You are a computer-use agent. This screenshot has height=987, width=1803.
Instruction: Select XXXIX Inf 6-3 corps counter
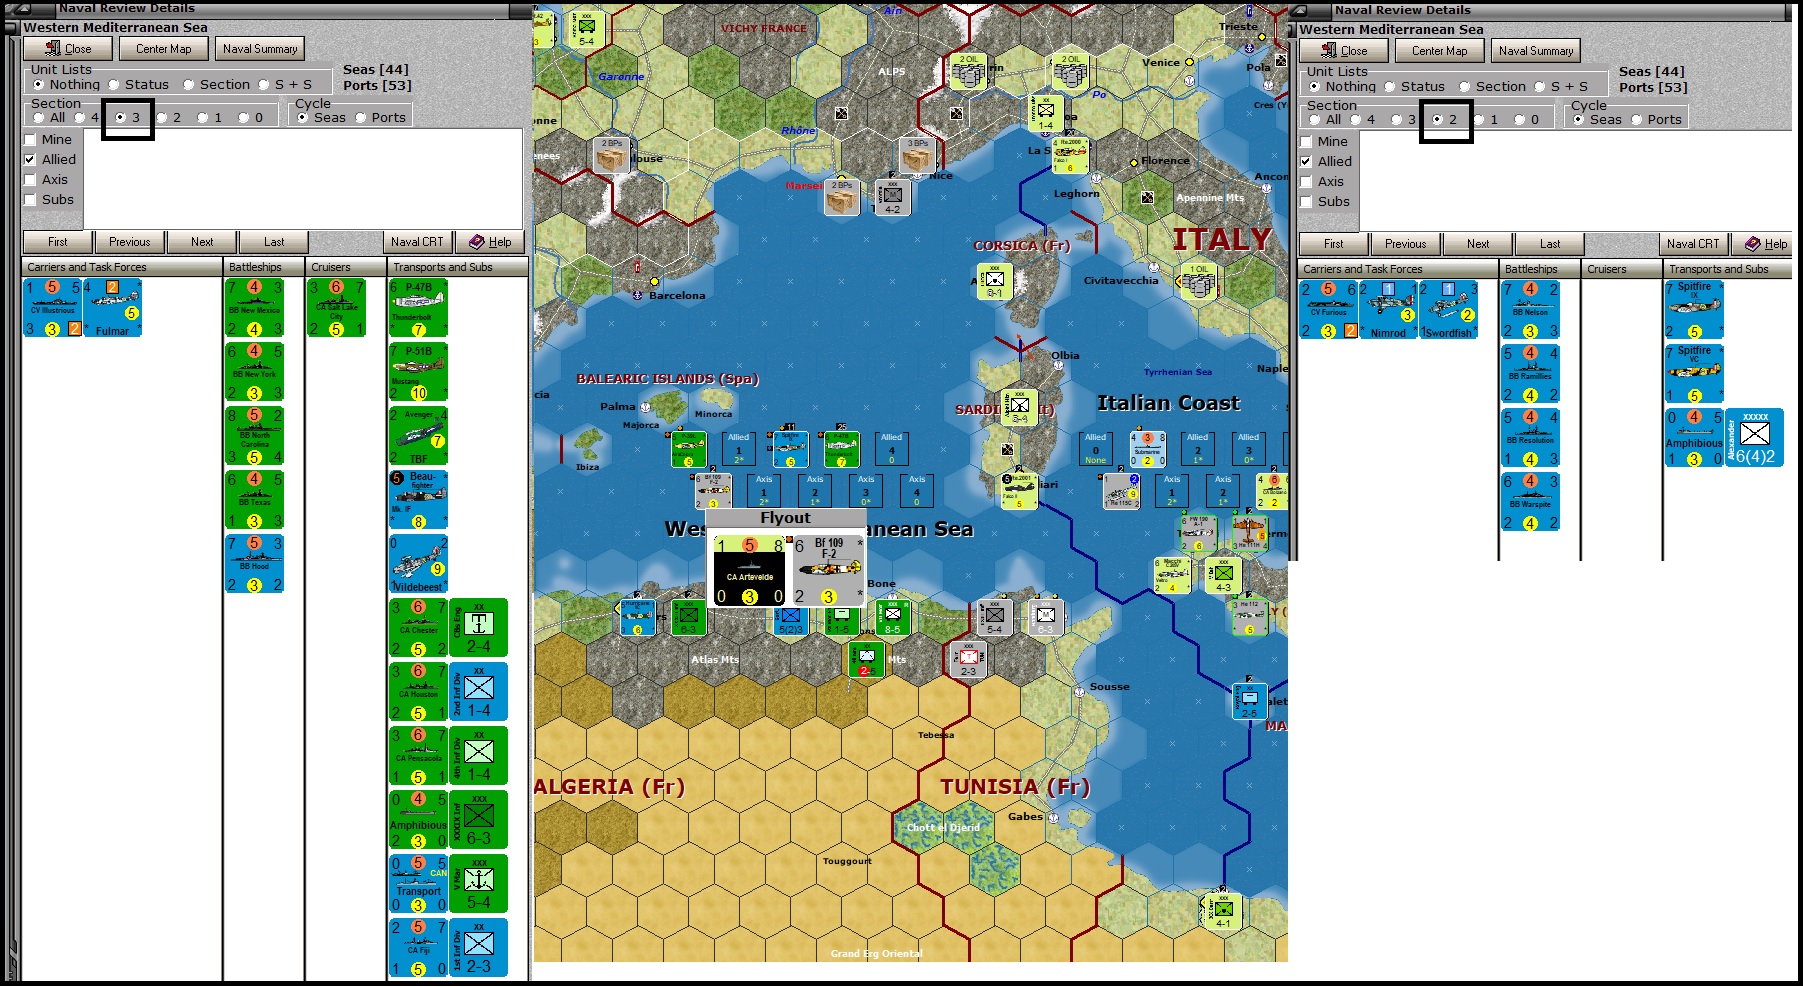pyautogui.click(x=479, y=820)
